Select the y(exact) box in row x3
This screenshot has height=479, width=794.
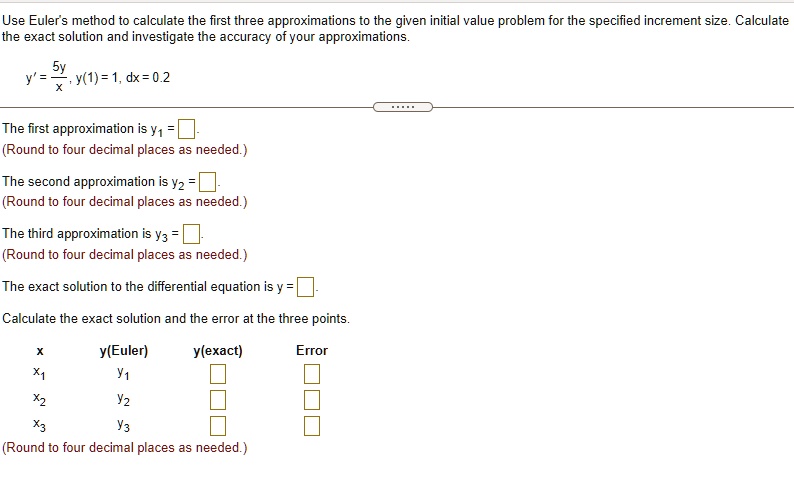pyautogui.click(x=218, y=426)
